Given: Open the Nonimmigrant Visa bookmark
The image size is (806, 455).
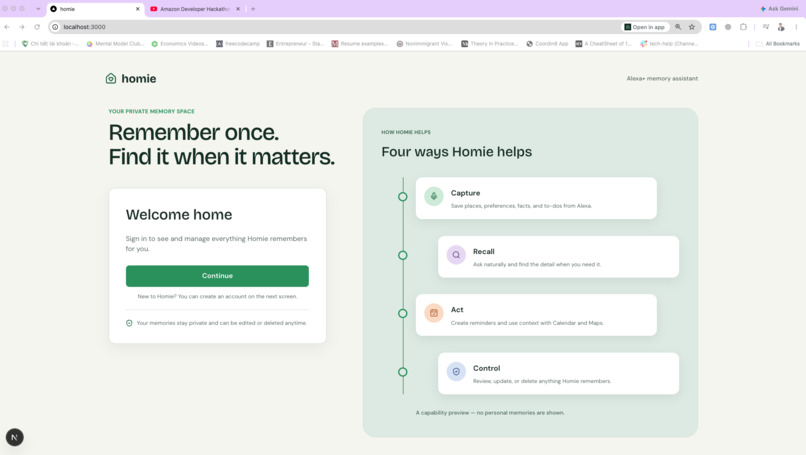Looking at the screenshot, I should pos(425,44).
